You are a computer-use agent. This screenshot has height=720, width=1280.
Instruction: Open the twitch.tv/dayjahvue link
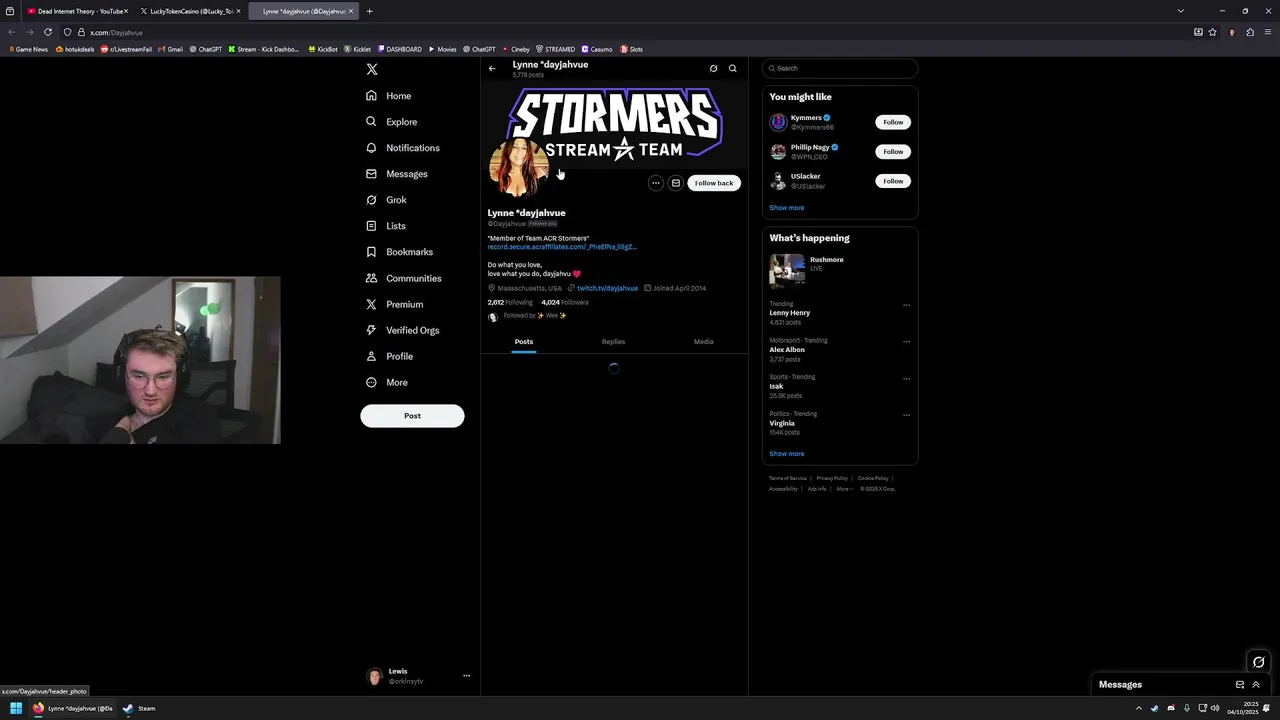point(607,288)
